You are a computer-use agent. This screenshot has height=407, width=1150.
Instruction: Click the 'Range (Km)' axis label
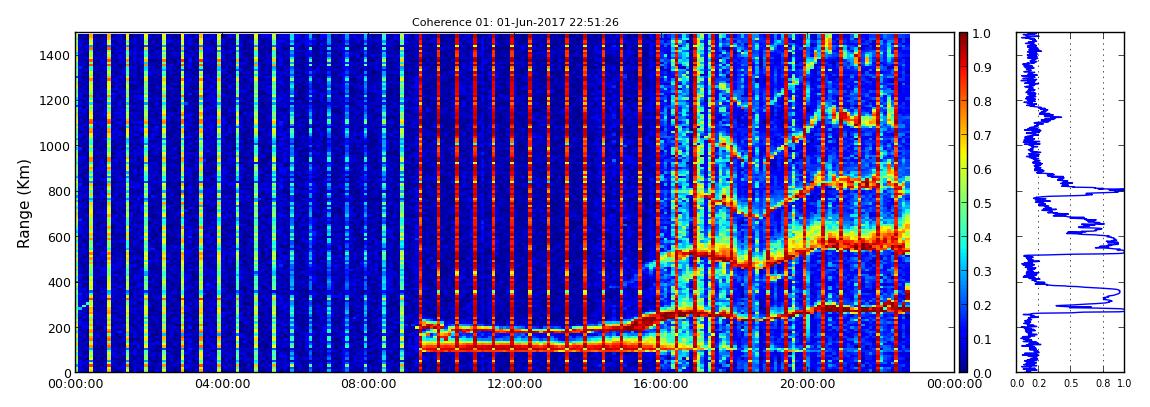(24, 203)
